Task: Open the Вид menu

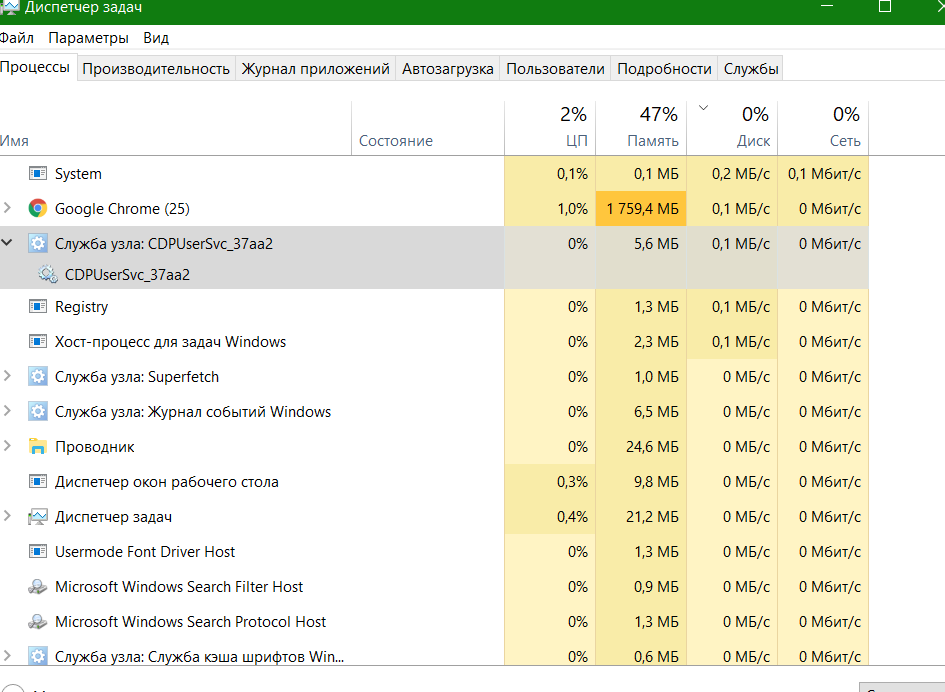Action: [156, 38]
